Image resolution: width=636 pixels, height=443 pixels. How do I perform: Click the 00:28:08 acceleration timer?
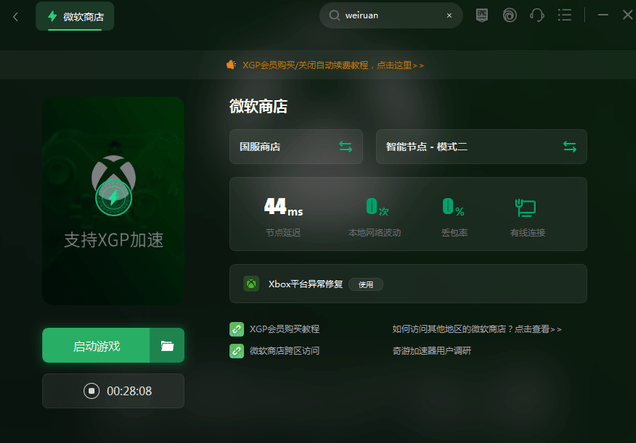129,391
